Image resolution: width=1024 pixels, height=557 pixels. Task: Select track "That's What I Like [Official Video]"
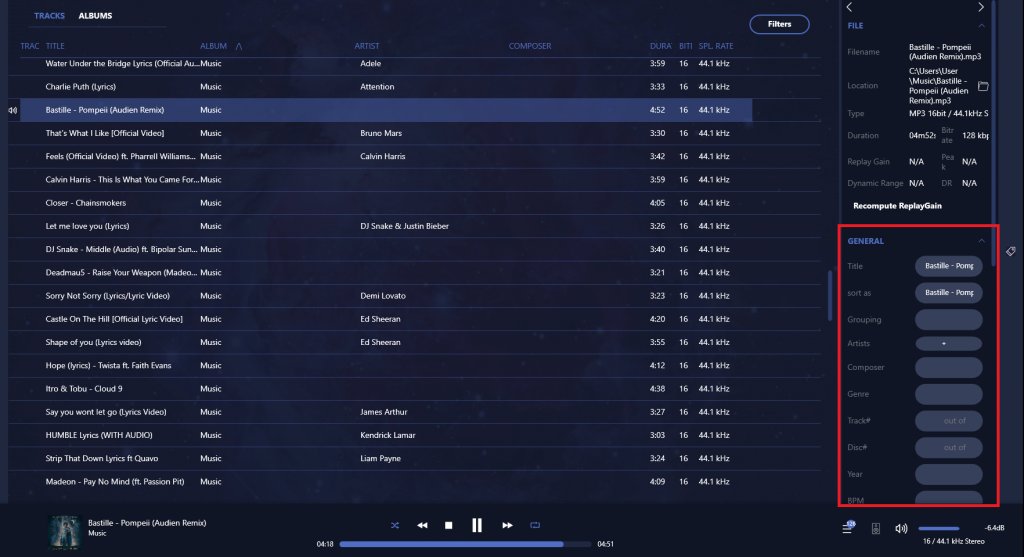(x=414, y=133)
